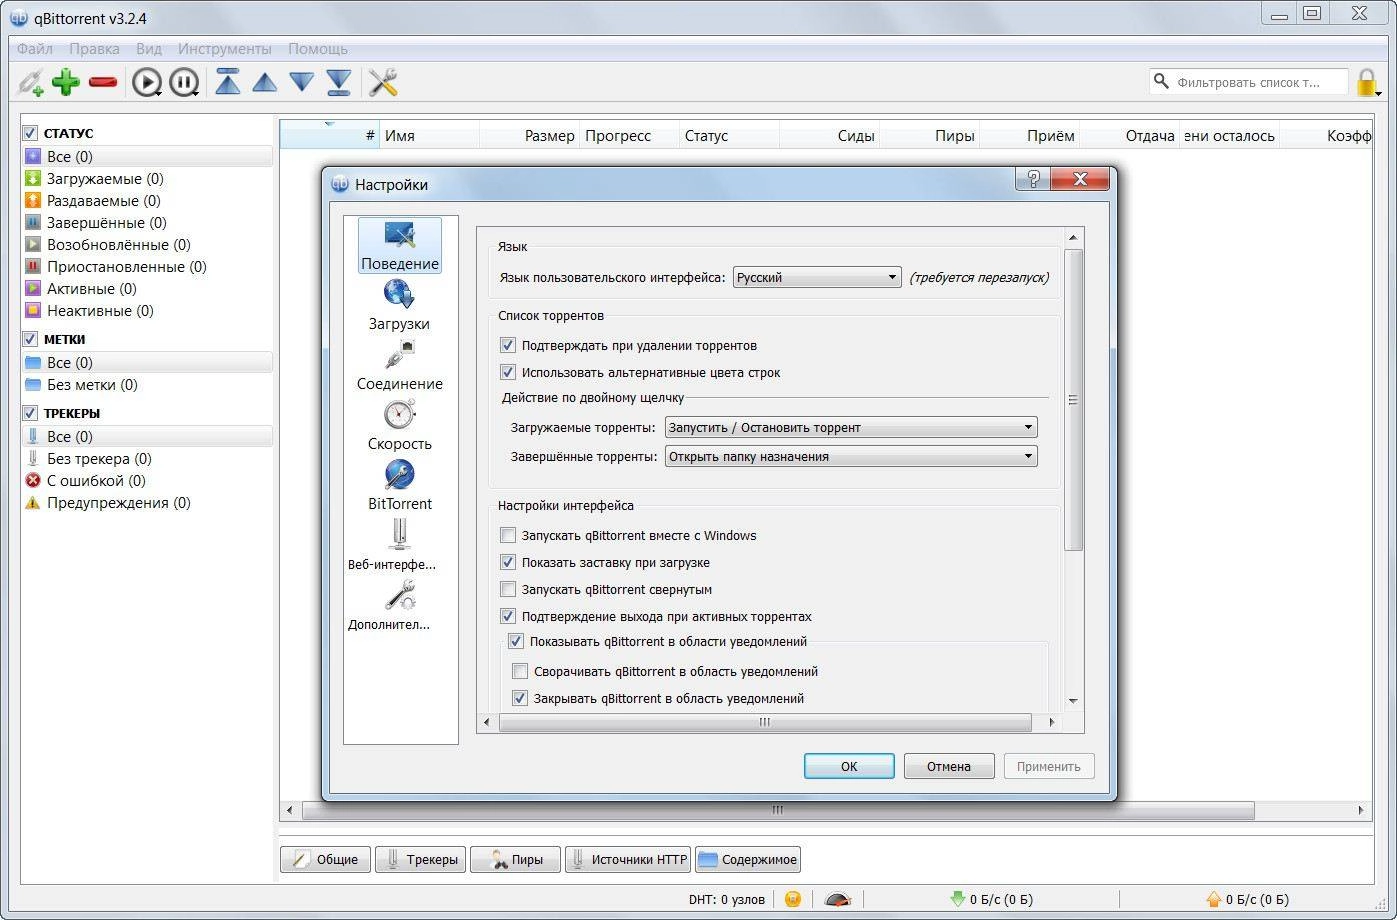
Task: Move torrent to bottom of queue icon
Action: coord(339,82)
